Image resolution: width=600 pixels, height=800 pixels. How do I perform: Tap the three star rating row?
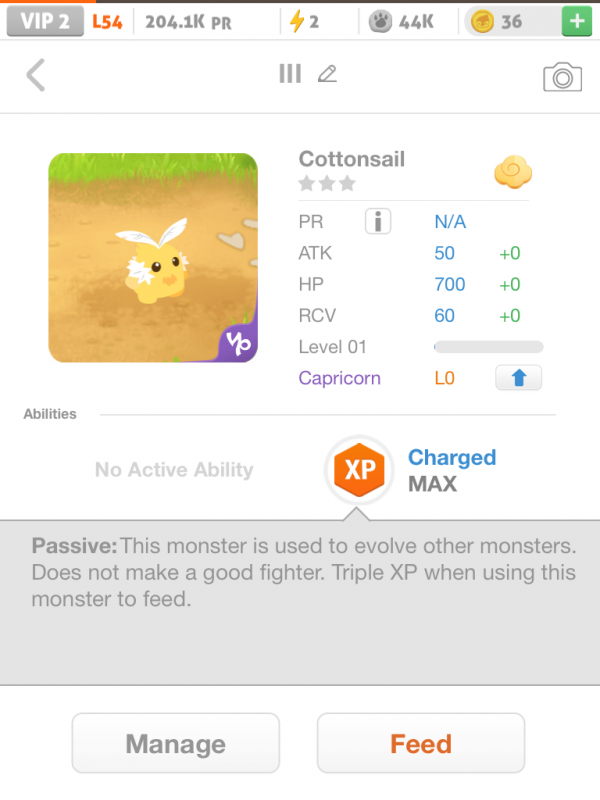click(327, 184)
